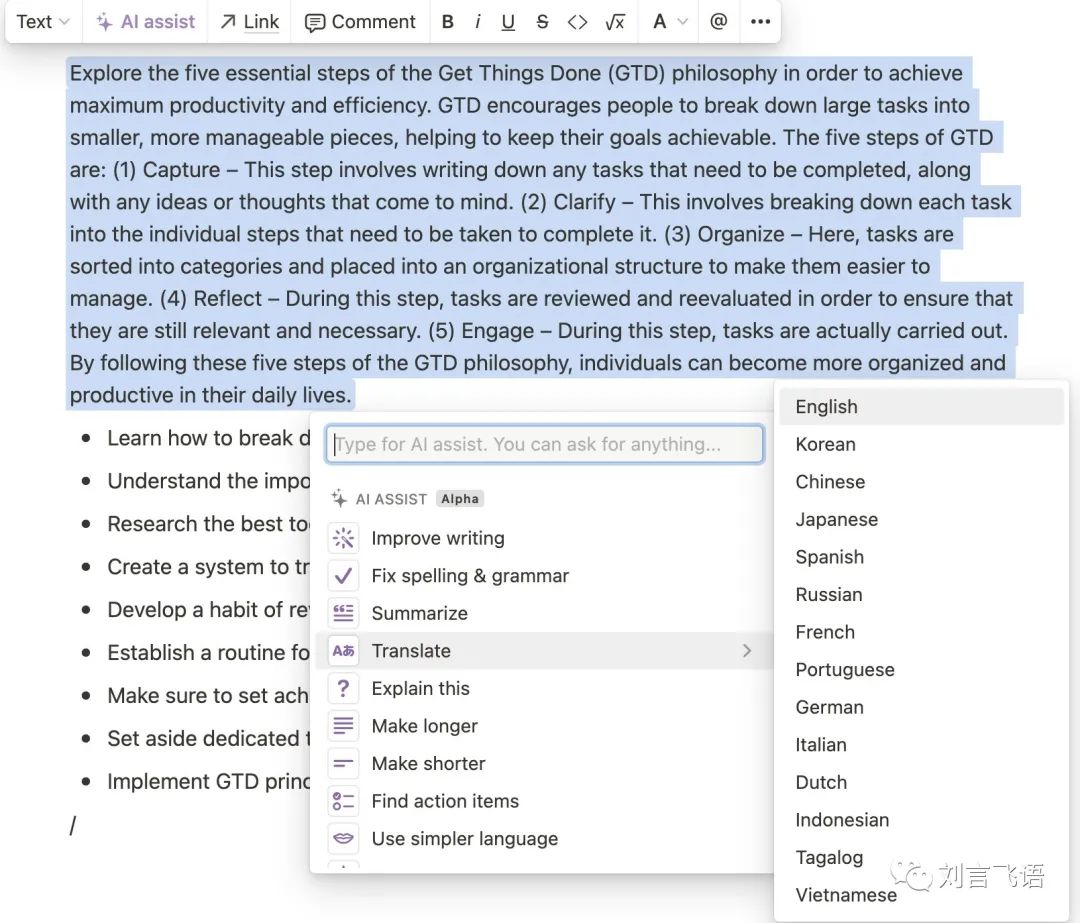Choose Improve writing from AI assist menu
The width and height of the screenshot is (1080, 923).
[437, 538]
